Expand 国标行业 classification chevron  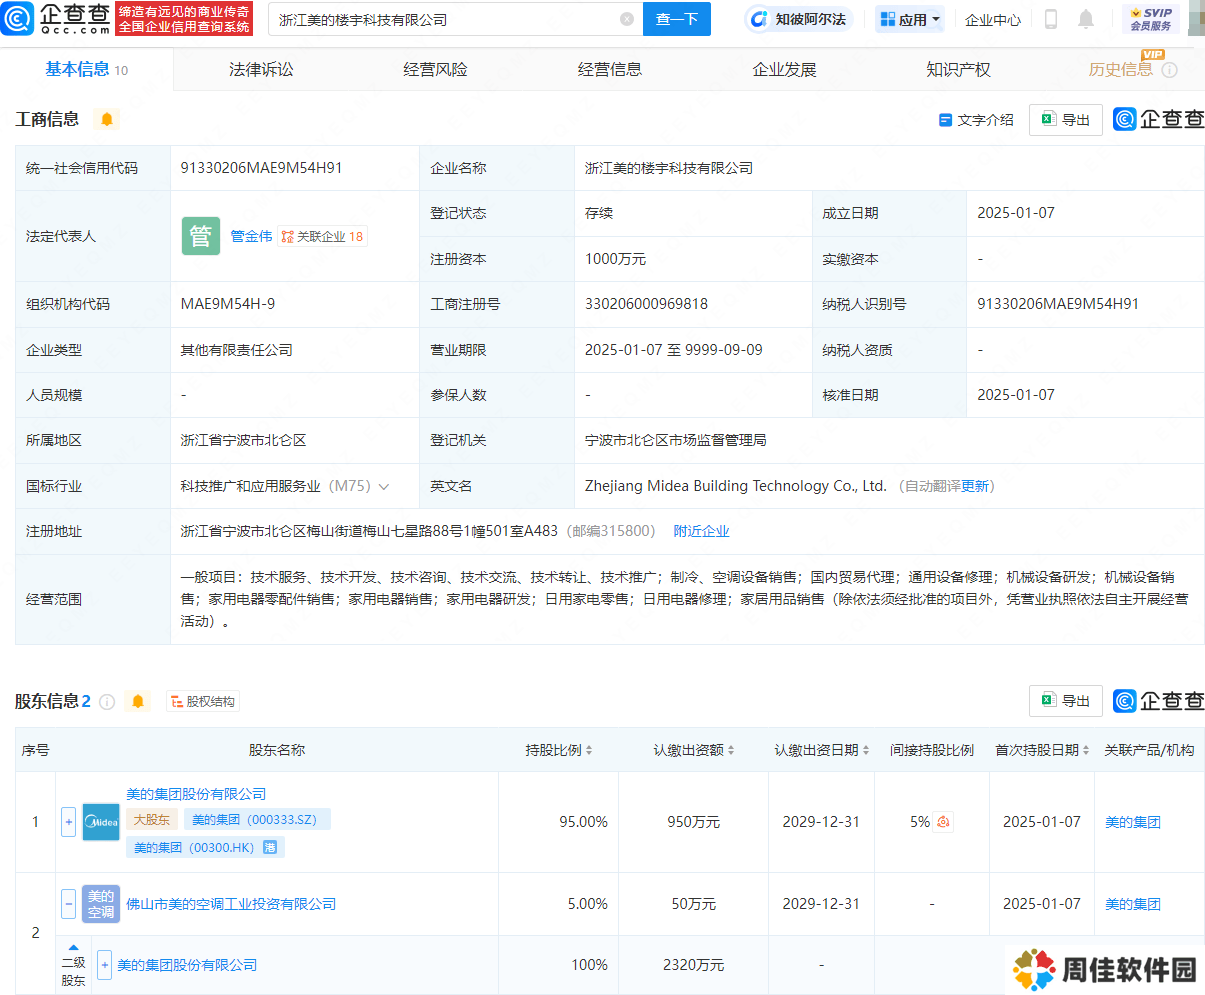384,487
